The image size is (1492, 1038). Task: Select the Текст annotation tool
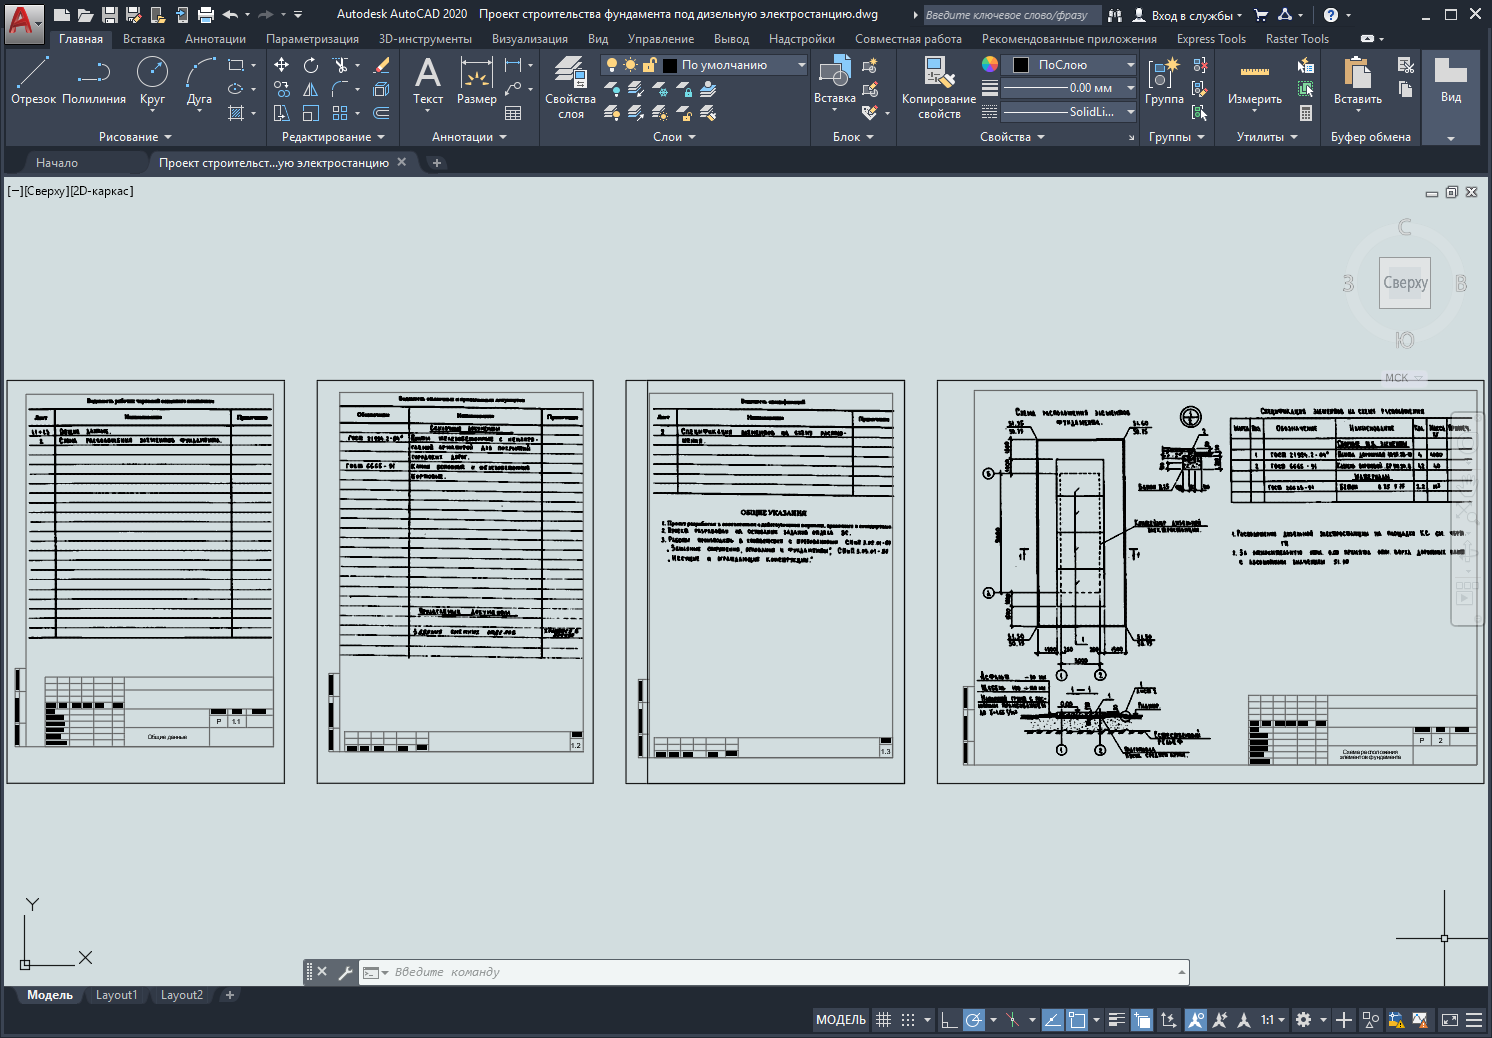(428, 80)
